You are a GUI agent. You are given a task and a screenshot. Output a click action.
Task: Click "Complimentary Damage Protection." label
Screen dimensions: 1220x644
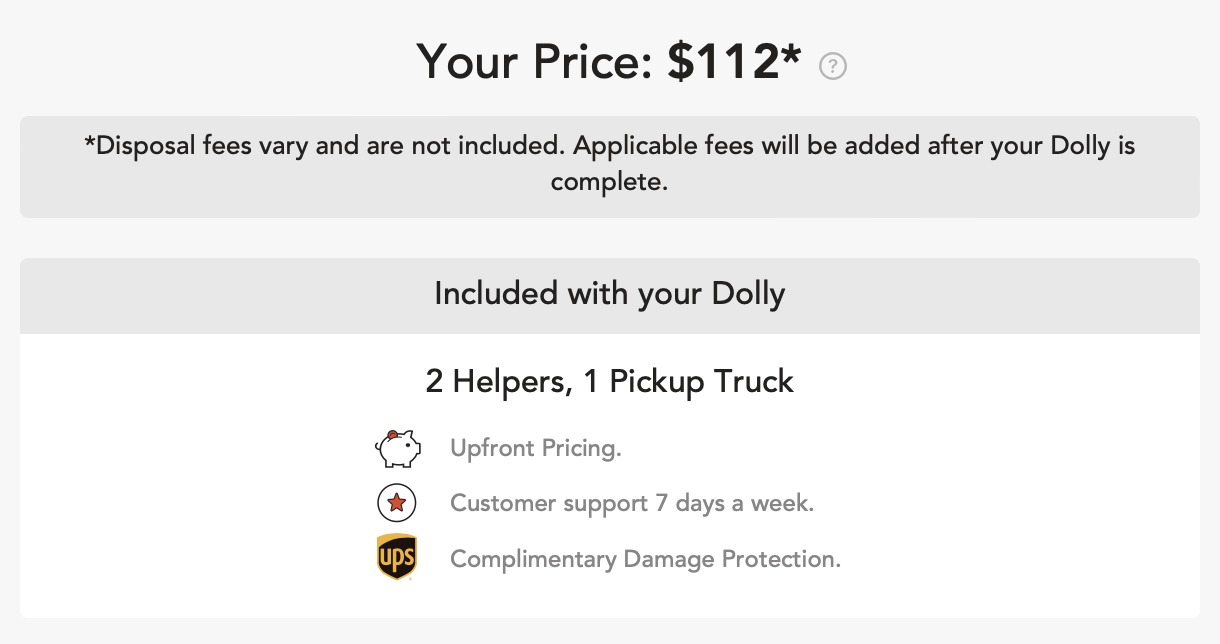pos(645,559)
